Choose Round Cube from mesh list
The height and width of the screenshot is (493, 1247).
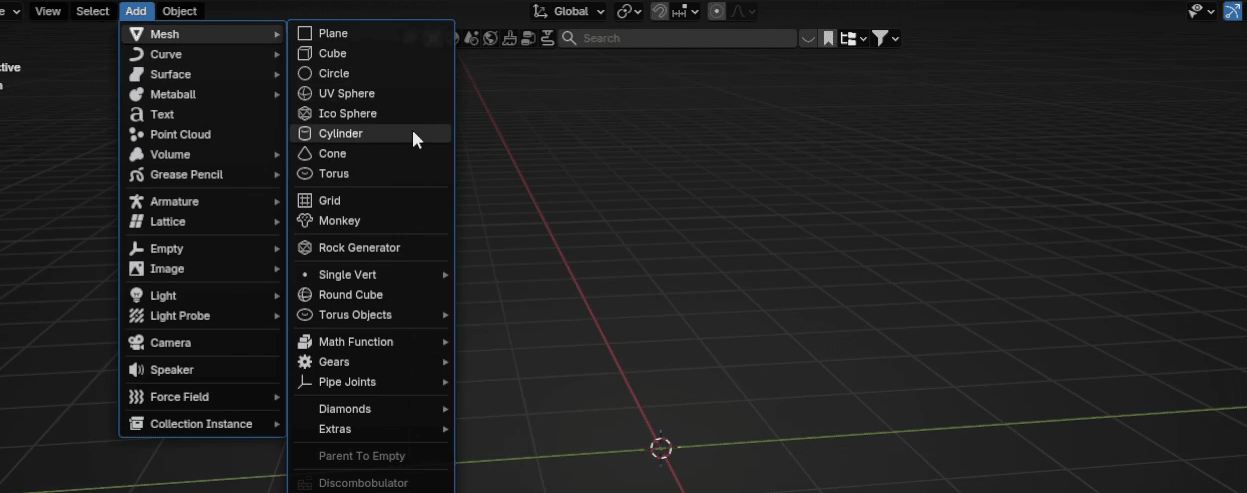(x=350, y=295)
